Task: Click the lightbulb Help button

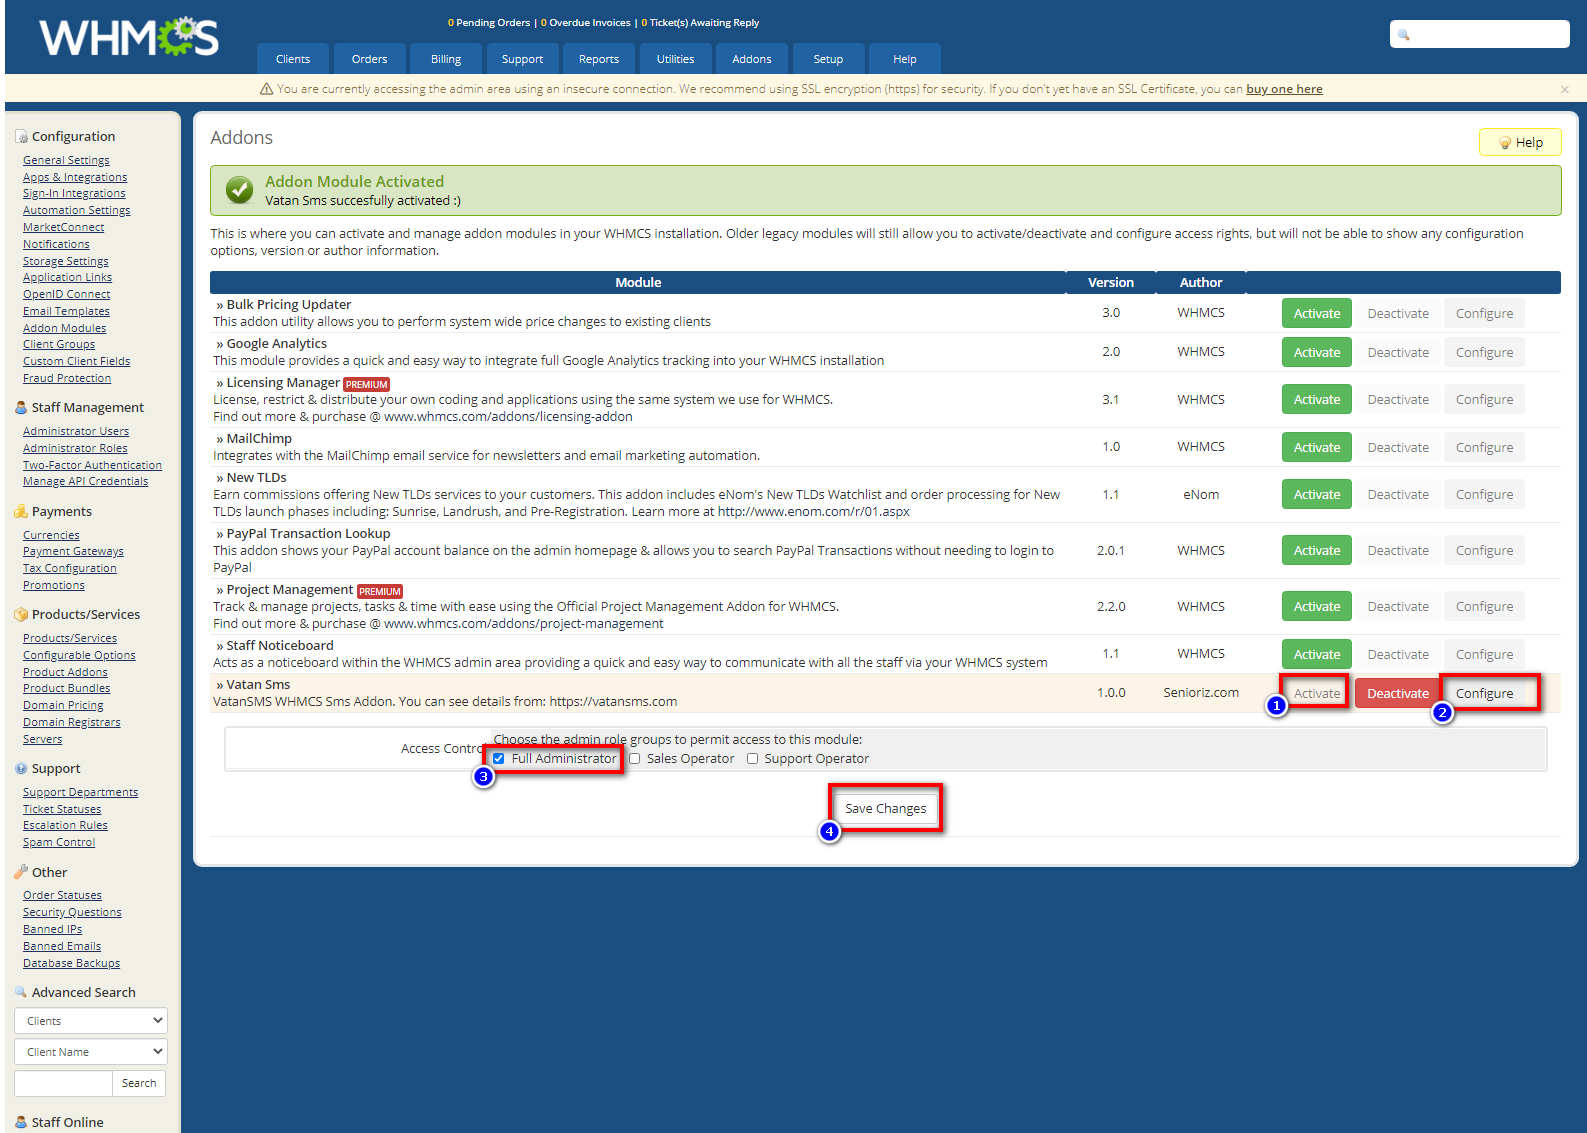Action: point(1519,143)
